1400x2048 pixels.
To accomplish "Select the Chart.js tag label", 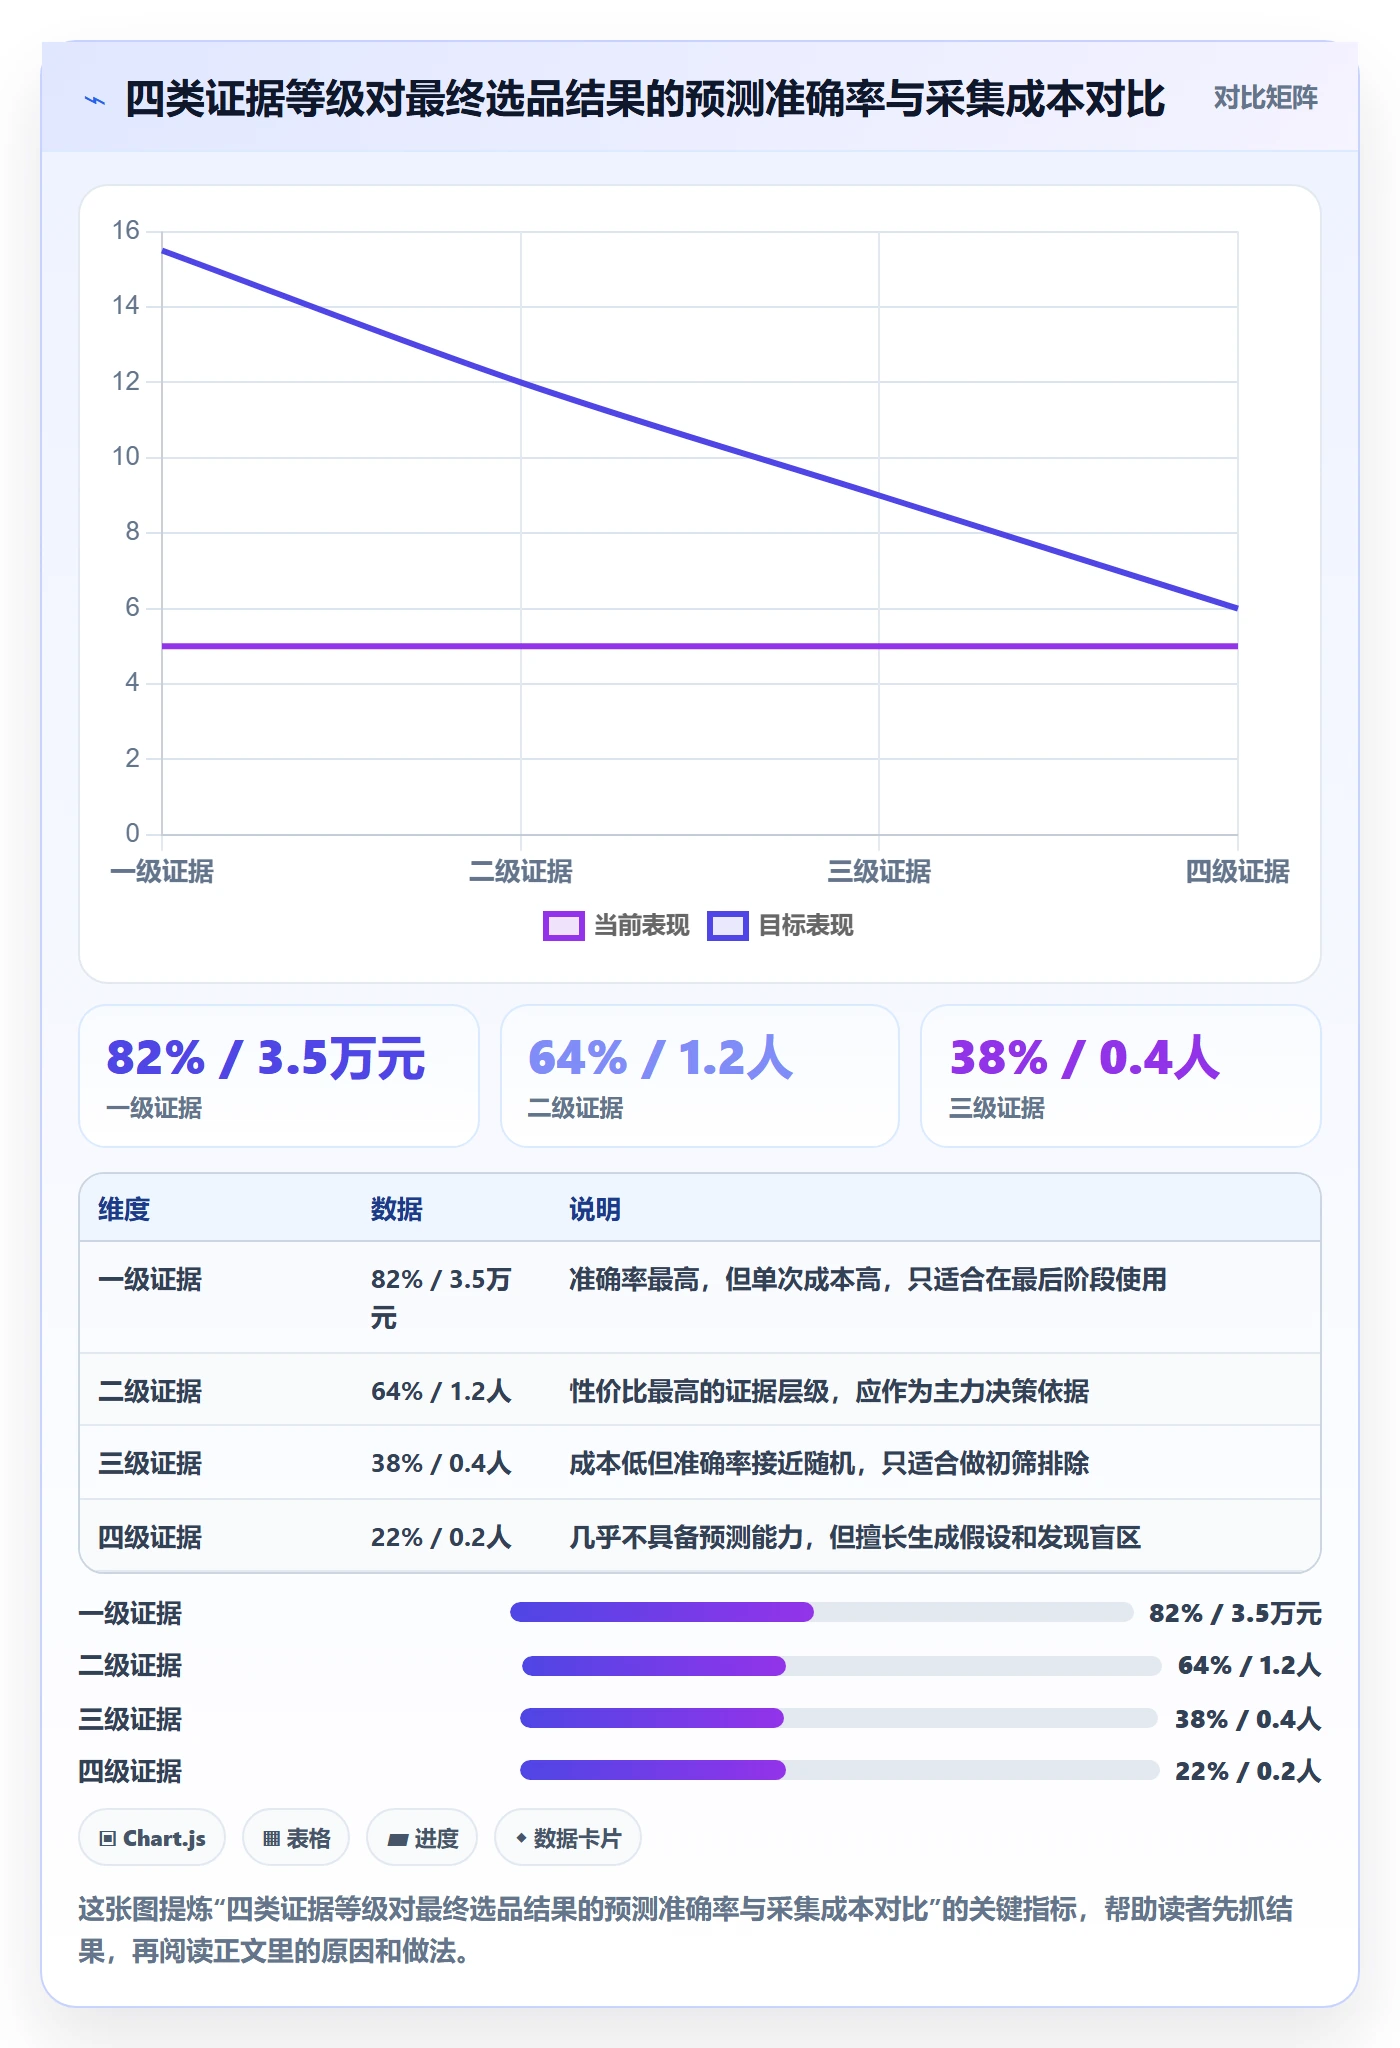I will click(x=164, y=1838).
